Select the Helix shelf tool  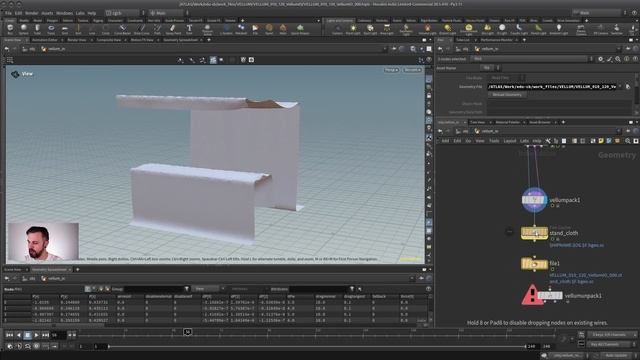[283, 29]
